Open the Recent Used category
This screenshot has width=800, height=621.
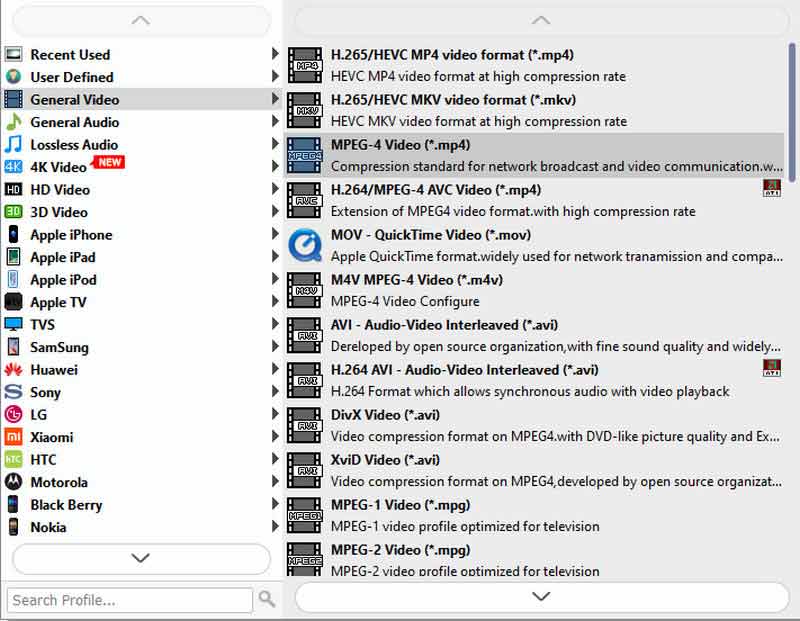(70, 55)
